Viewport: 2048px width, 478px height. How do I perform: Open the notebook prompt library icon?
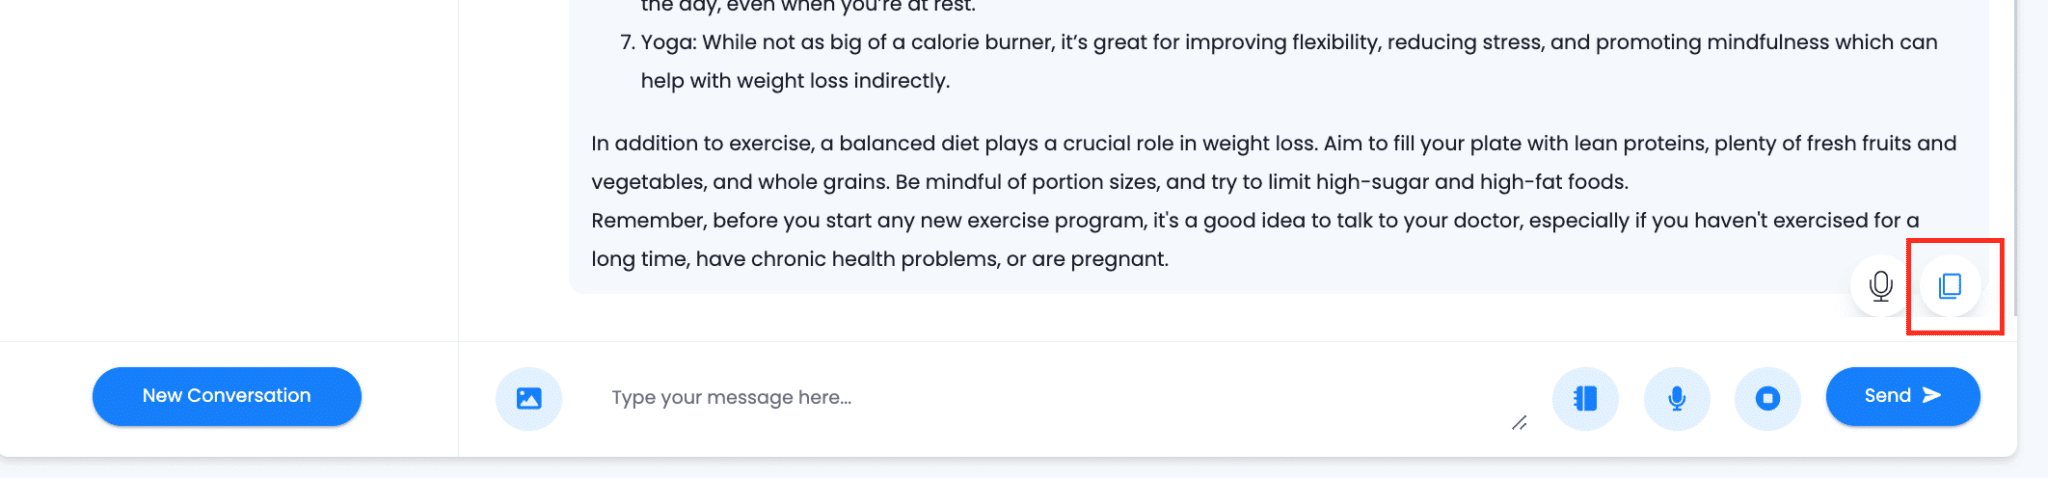tap(1585, 398)
